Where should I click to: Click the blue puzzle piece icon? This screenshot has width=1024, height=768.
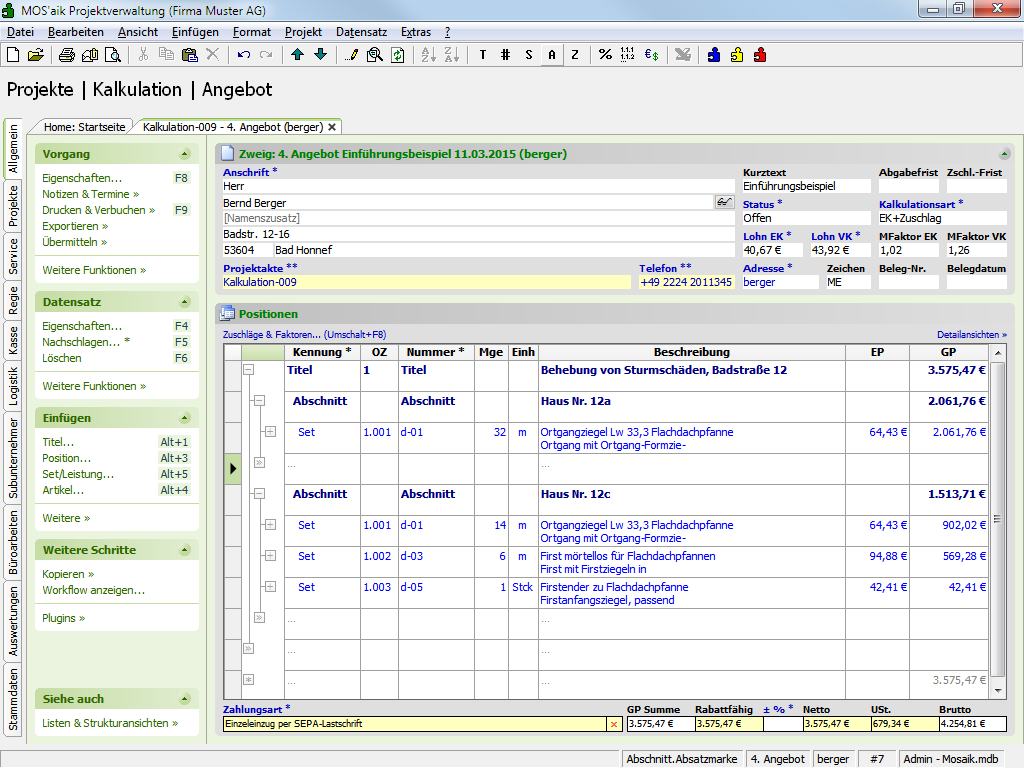(x=714, y=55)
